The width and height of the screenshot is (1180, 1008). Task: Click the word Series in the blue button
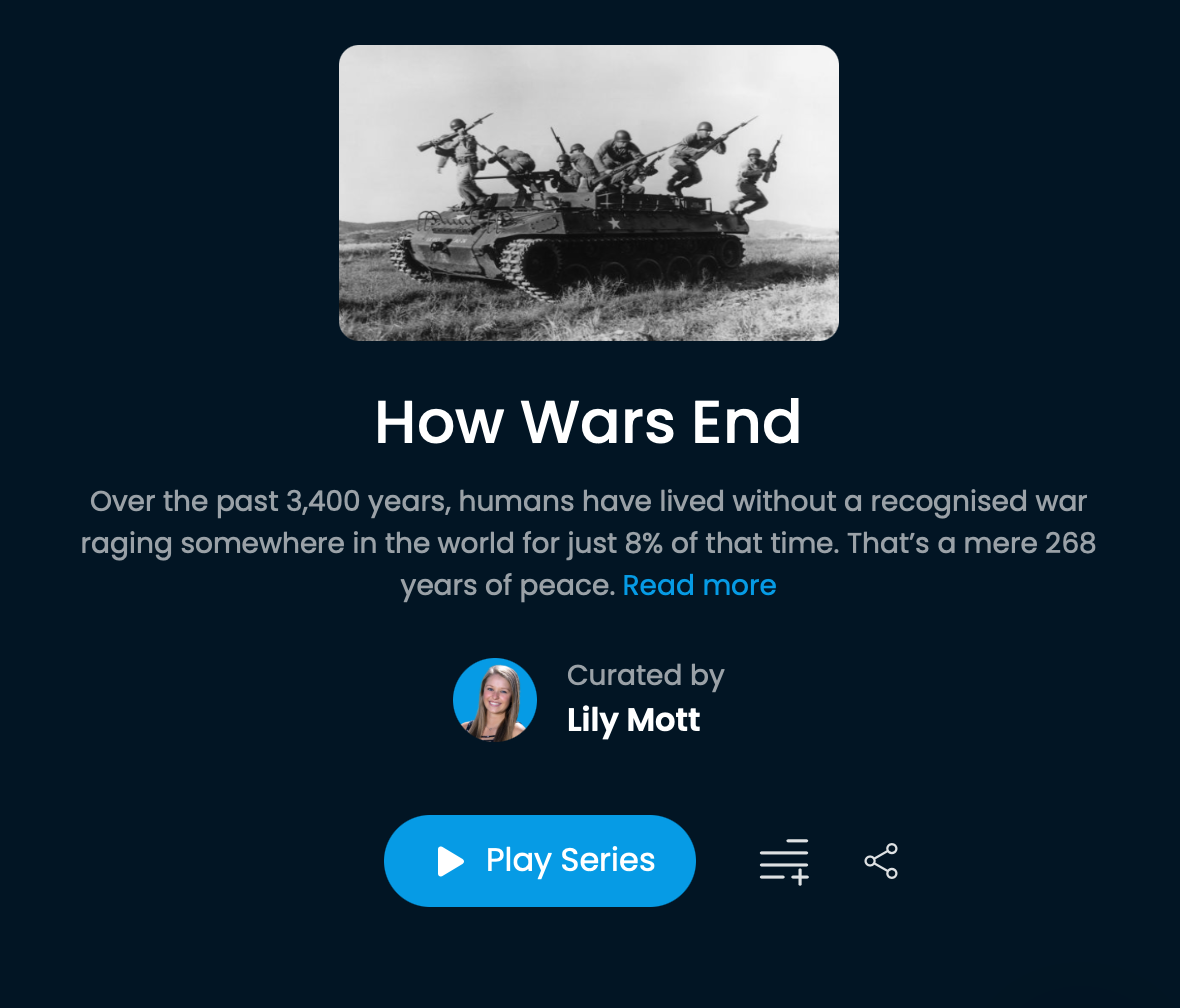(x=608, y=860)
